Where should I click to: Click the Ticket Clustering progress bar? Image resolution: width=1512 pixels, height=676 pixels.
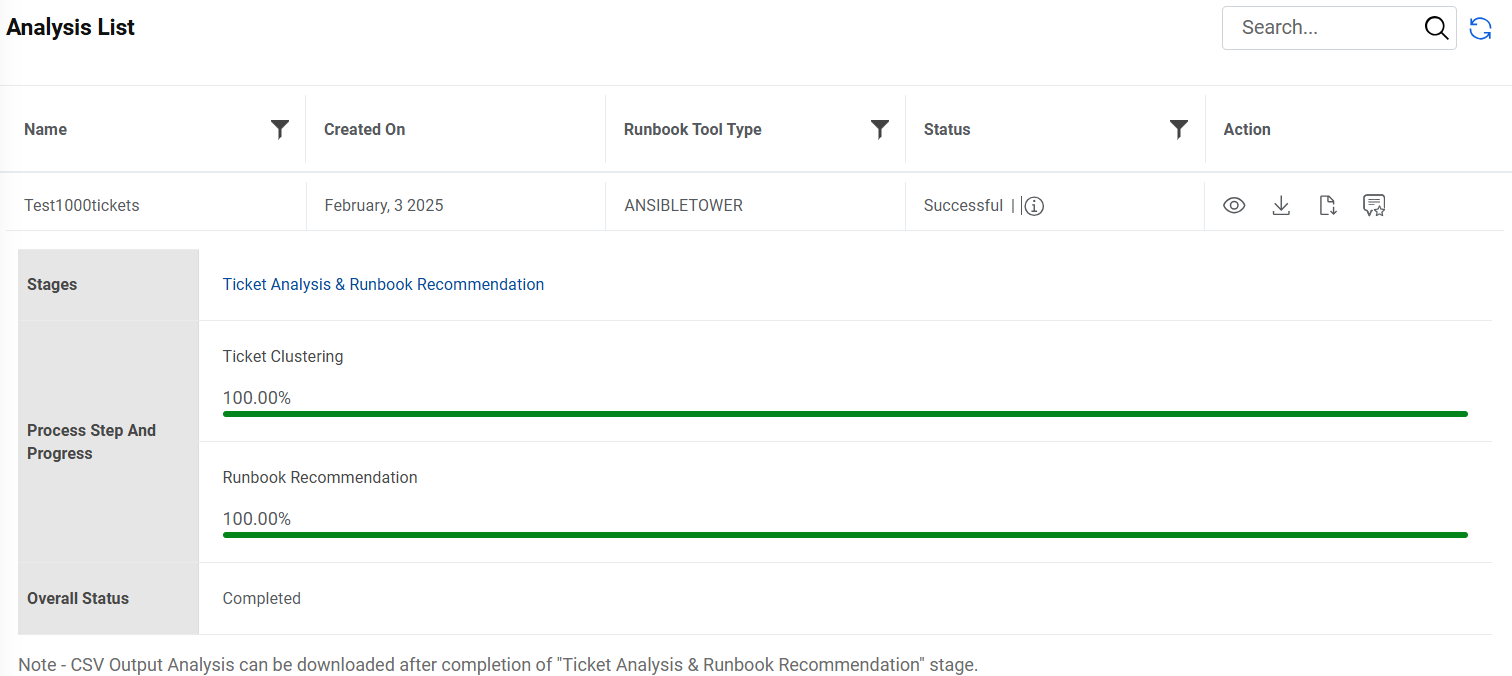point(845,413)
